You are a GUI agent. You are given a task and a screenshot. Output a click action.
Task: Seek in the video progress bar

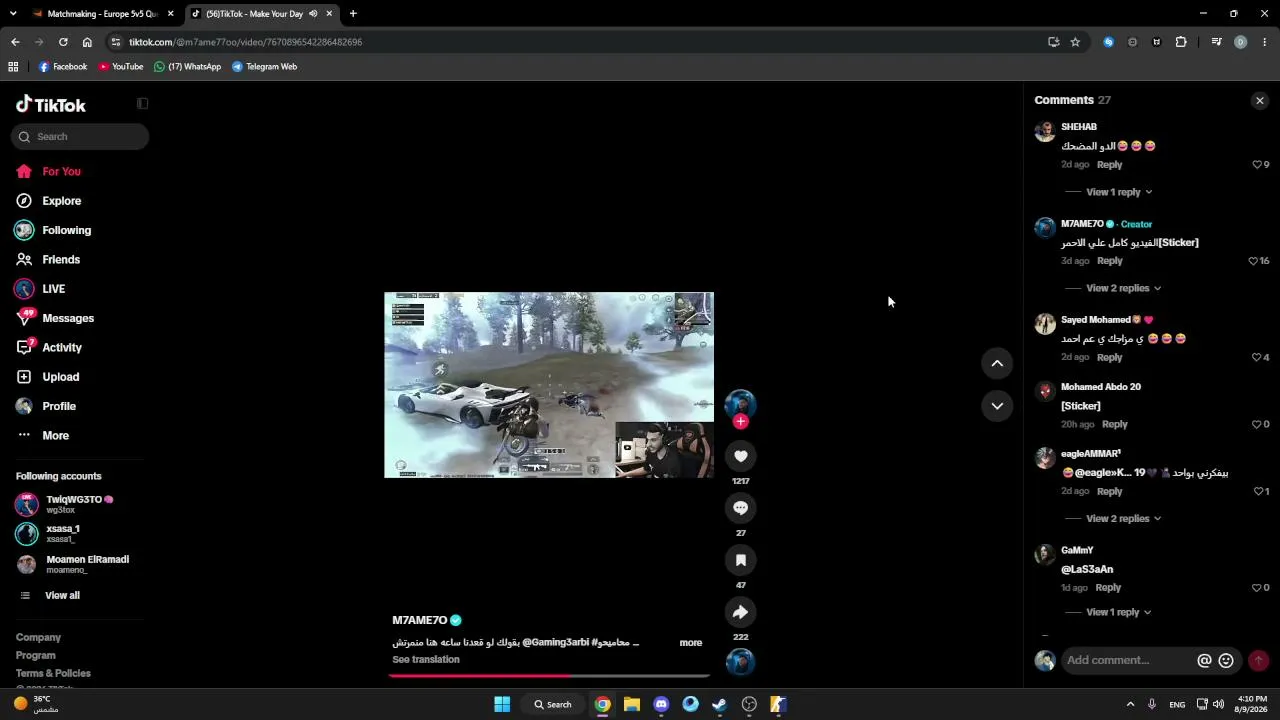tap(549, 676)
